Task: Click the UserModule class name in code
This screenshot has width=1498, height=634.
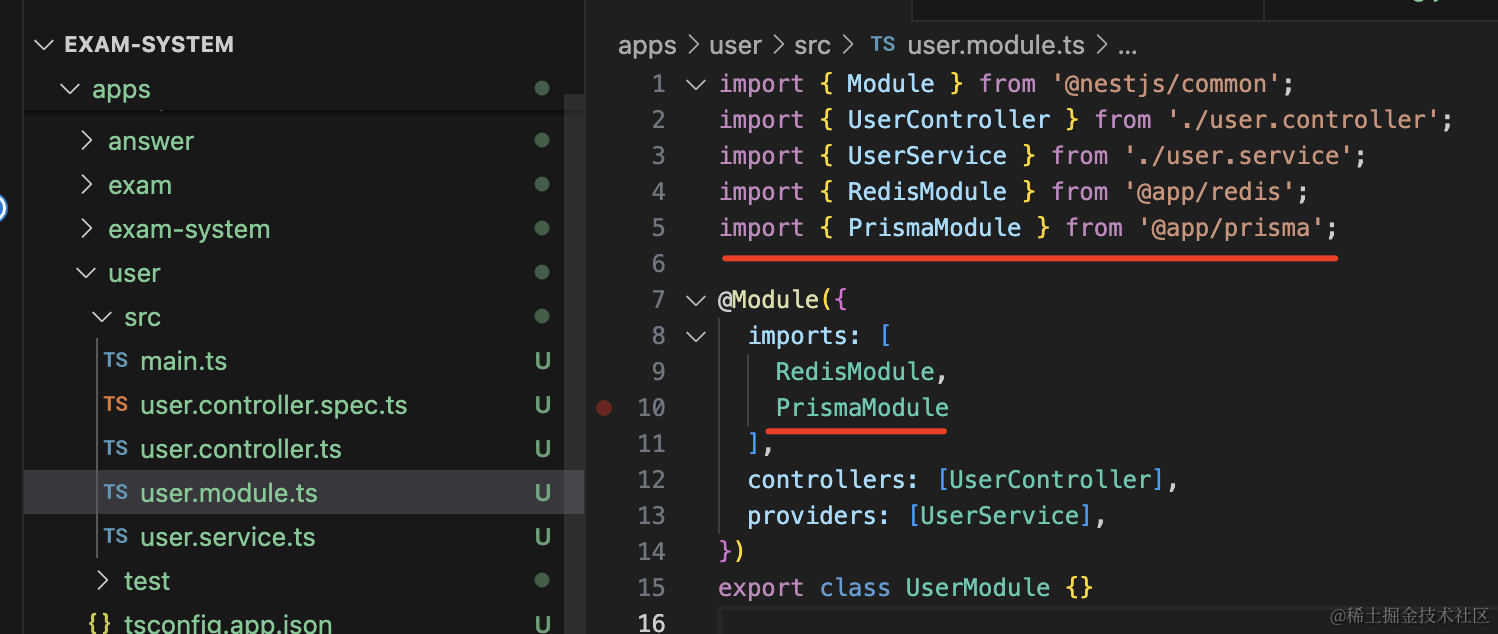Action: click(x=977, y=587)
